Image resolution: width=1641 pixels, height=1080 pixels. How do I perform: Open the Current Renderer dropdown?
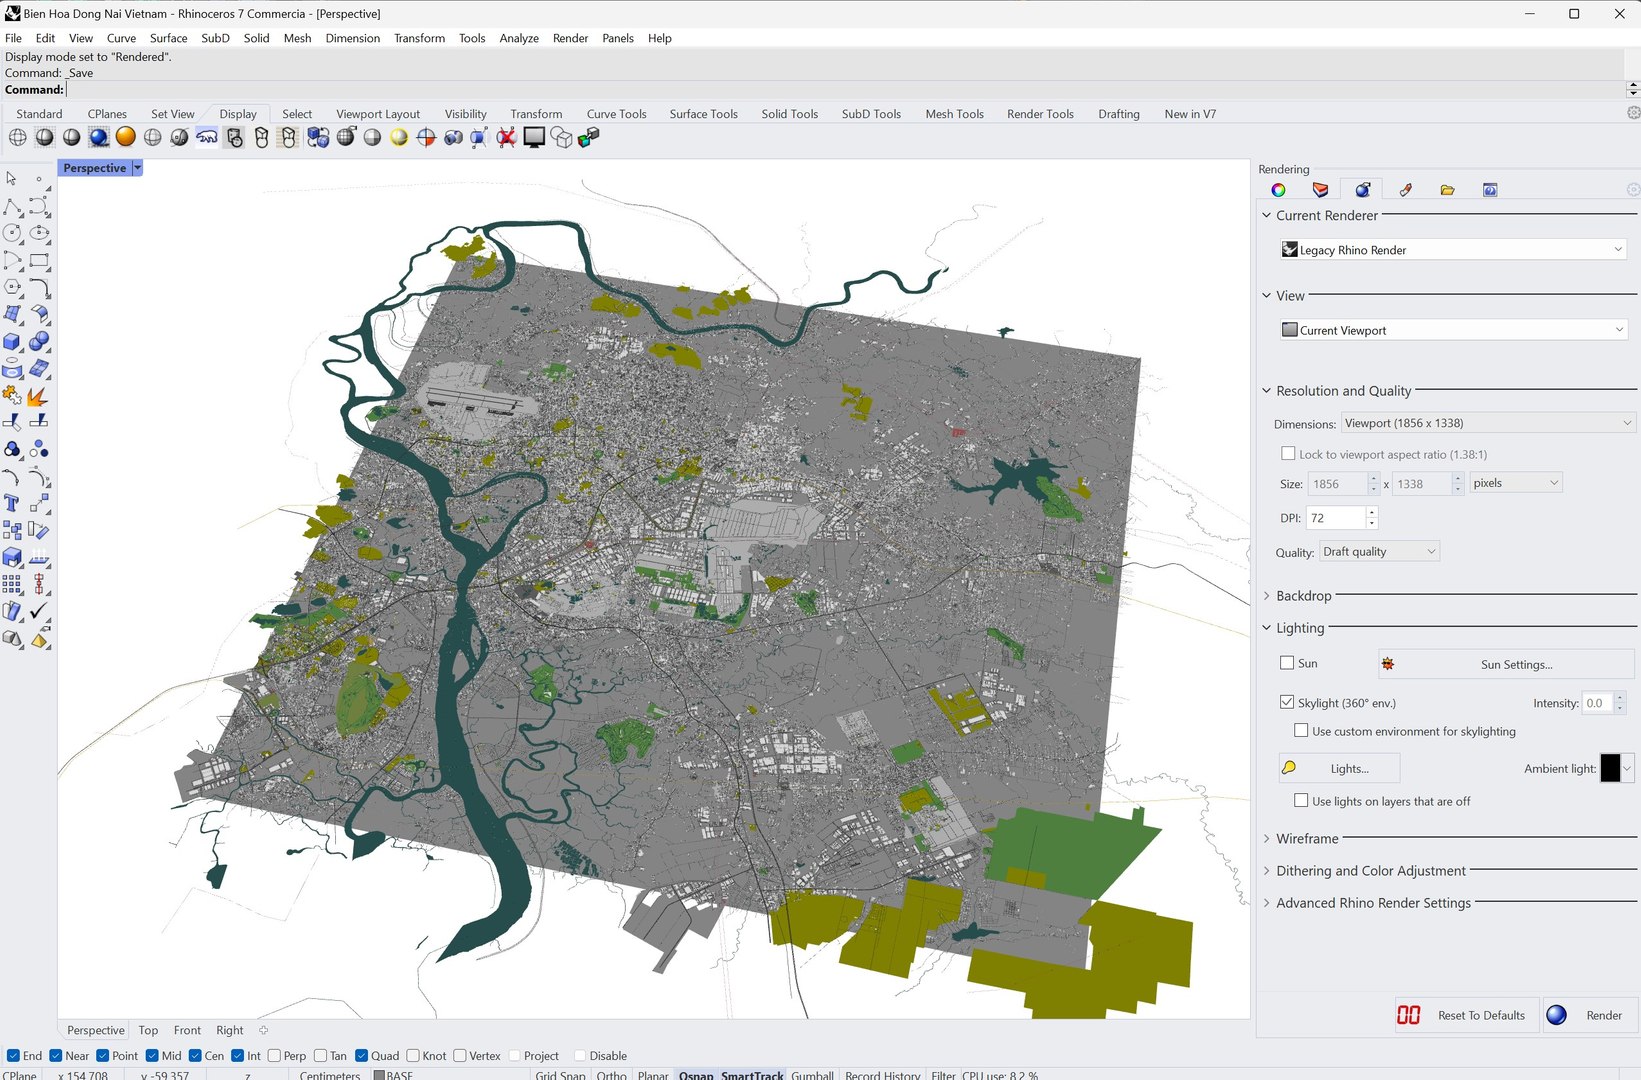tap(1453, 250)
